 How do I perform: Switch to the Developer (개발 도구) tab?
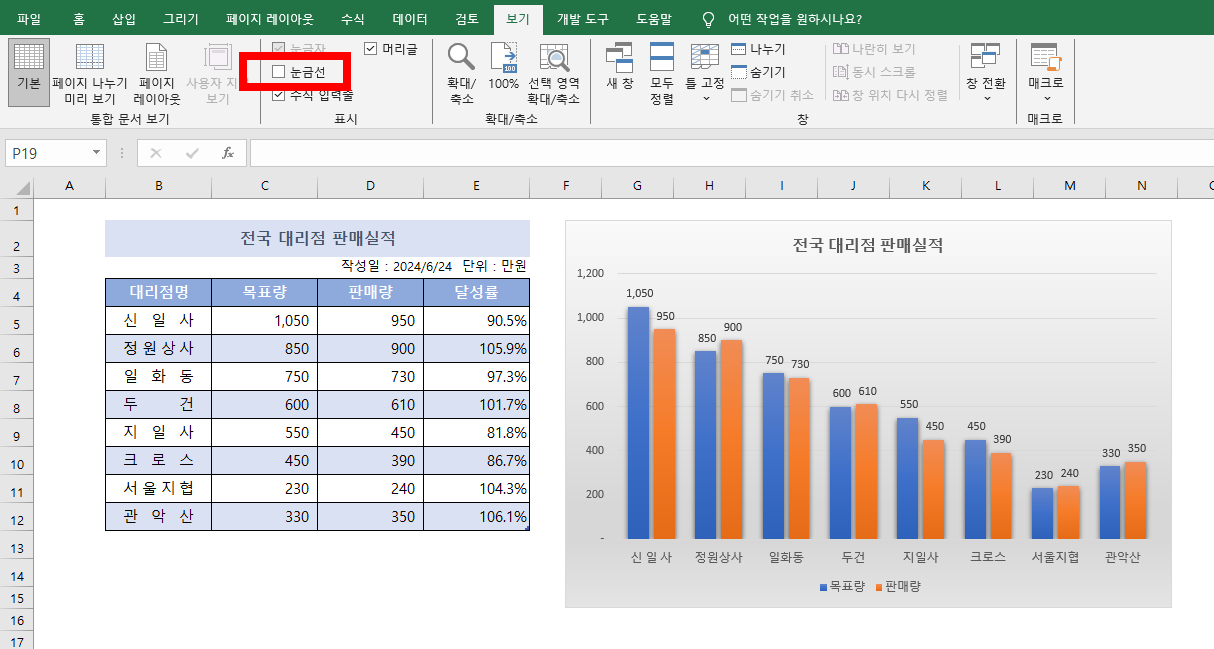click(x=582, y=19)
